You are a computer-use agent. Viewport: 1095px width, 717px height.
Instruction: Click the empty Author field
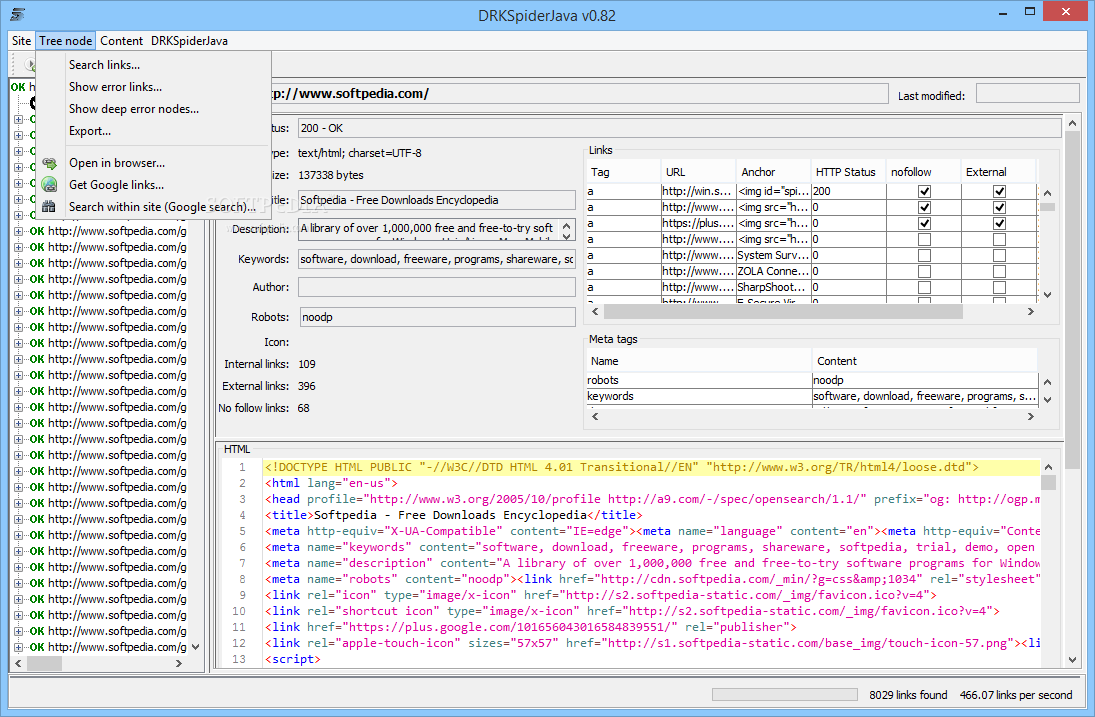(x=437, y=287)
